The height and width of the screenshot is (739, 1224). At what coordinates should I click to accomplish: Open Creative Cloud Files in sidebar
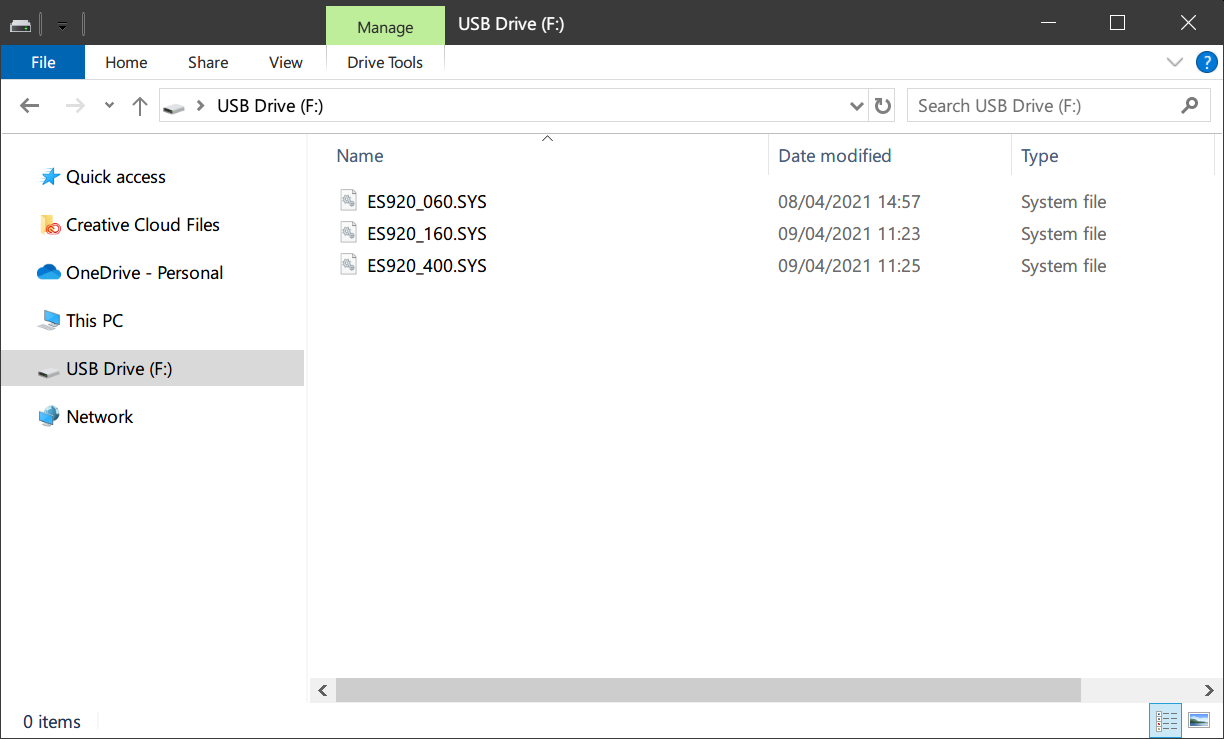click(143, 225)
